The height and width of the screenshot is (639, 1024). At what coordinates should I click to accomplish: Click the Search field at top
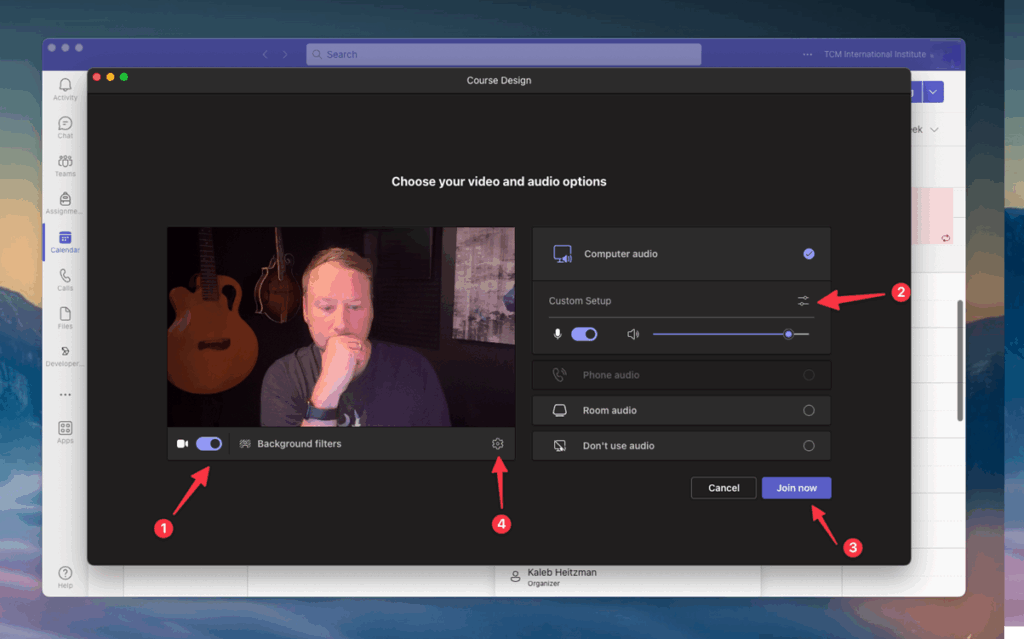point(503,54)
